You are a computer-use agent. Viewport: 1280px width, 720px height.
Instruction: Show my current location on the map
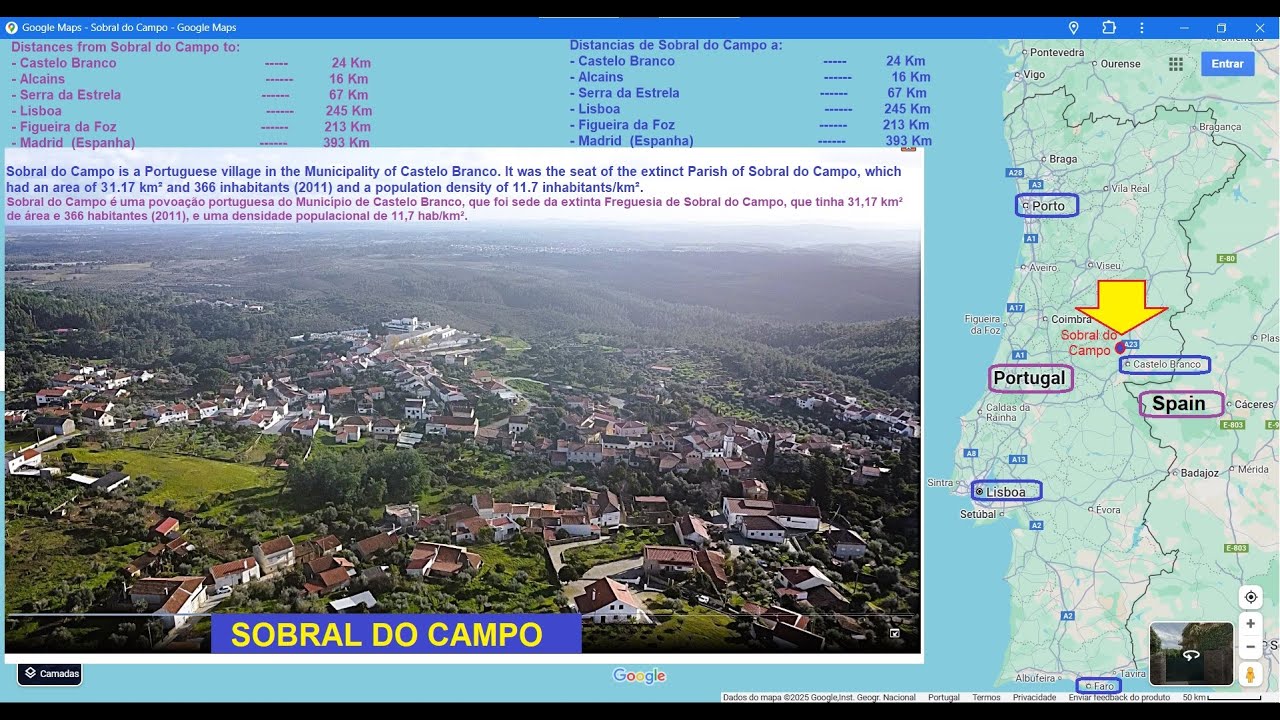(x=1250, y=598)
